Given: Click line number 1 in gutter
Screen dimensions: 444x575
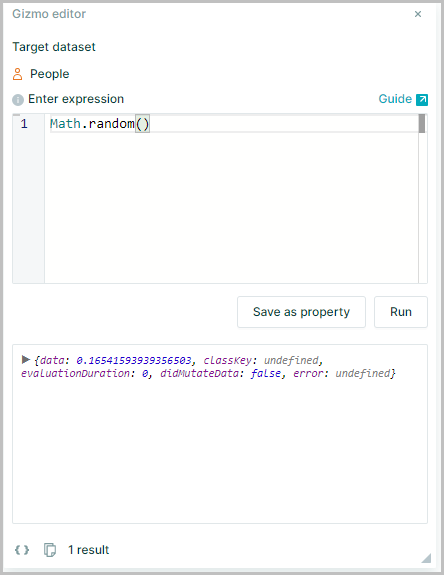Looking at the screenshot, I should tap(24, 124).
